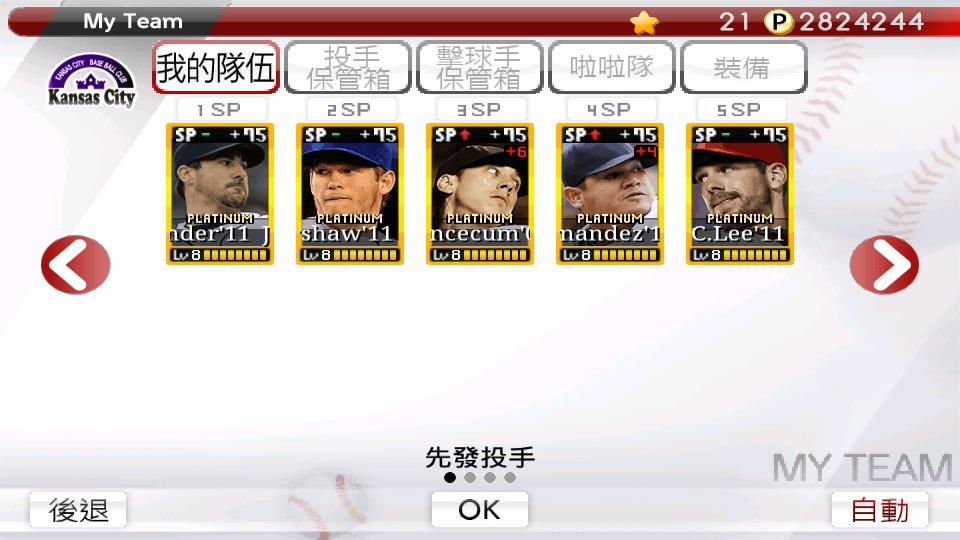960x540 pixels.
Task: Select the 我的隊伍 tab
Action: click(216, 67)
